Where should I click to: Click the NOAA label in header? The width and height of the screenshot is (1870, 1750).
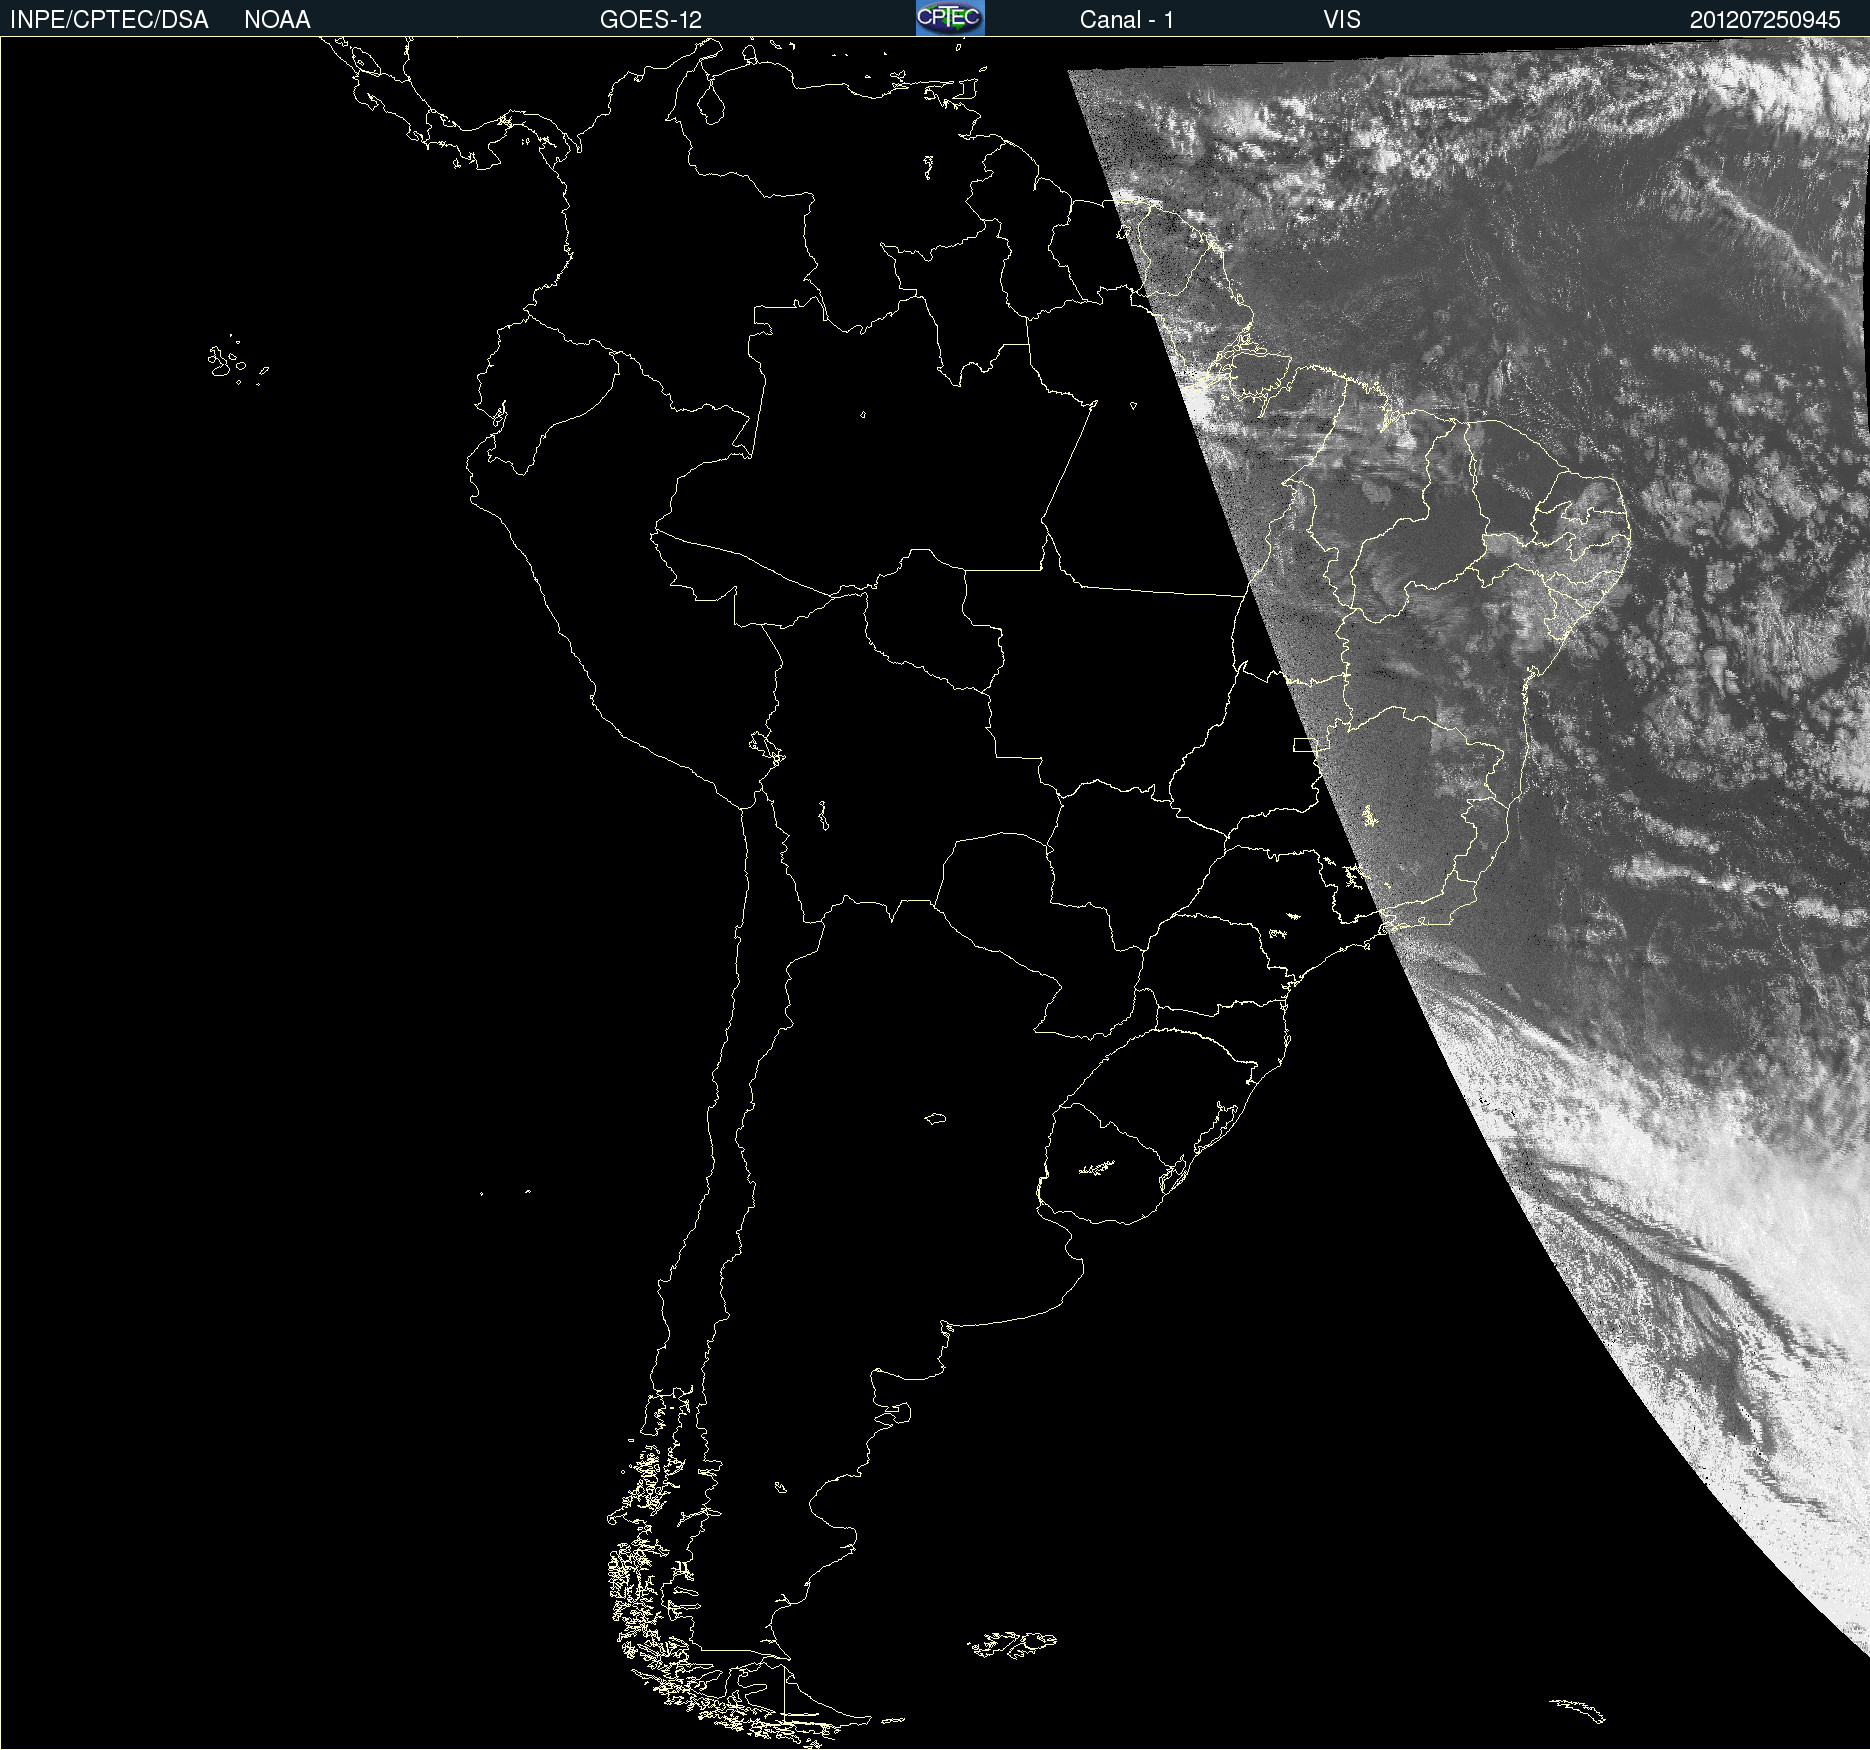tap(277, 20)
